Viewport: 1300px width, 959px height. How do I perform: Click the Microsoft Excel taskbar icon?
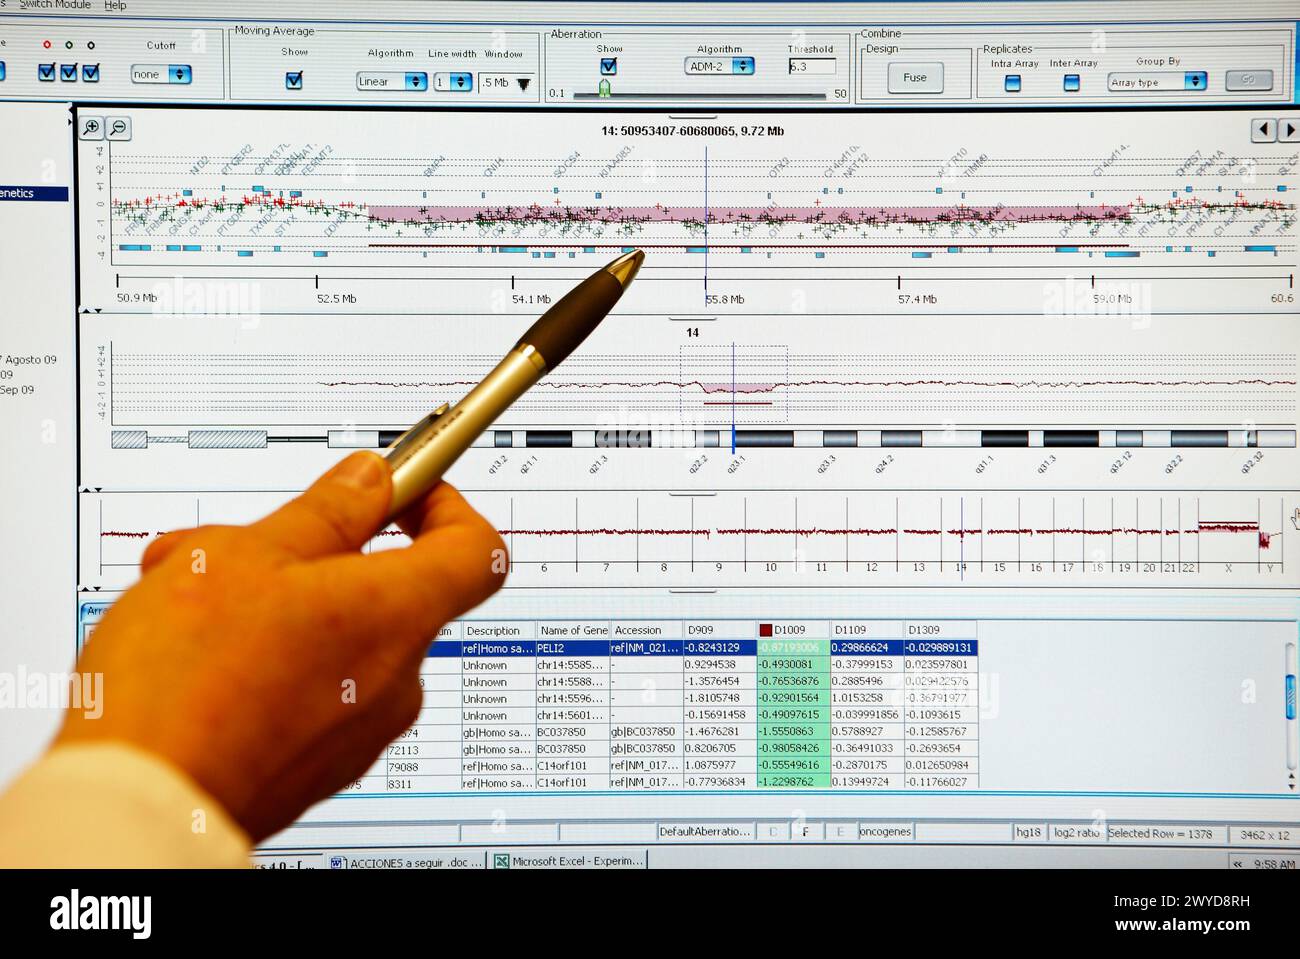point(502,861)
